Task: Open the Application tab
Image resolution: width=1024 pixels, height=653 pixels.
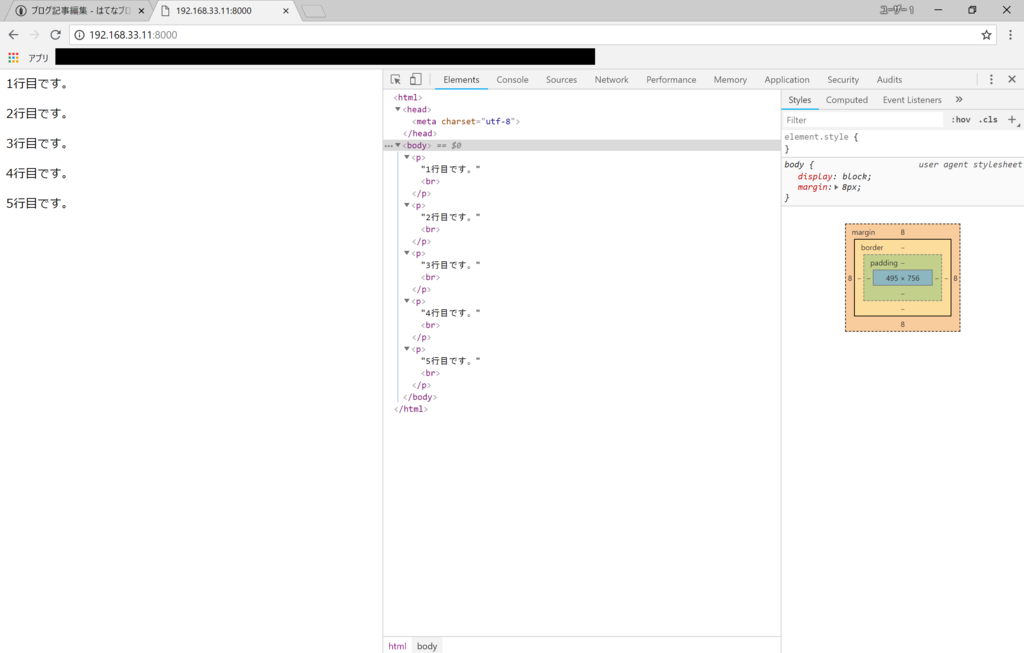Action: [787, 80]
